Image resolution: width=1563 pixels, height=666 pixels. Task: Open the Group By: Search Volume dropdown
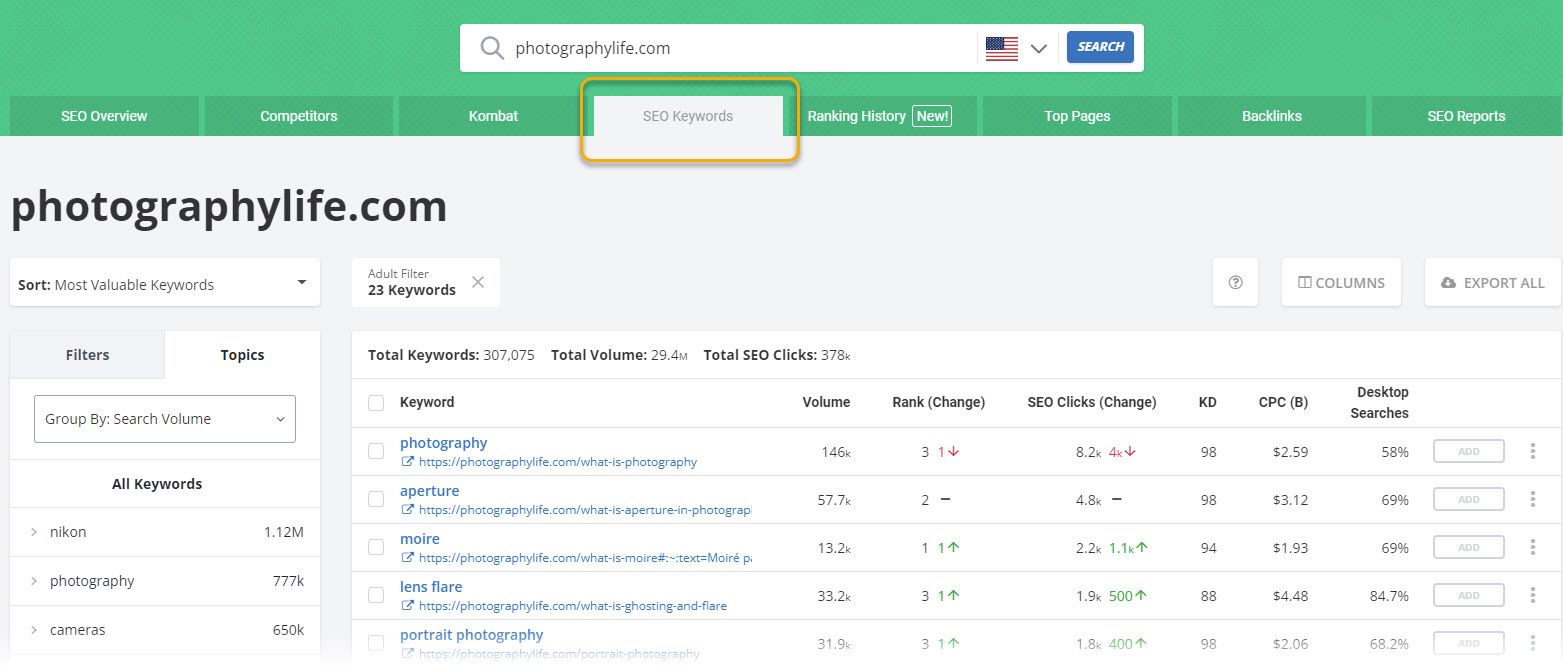(x=165, y=419)
